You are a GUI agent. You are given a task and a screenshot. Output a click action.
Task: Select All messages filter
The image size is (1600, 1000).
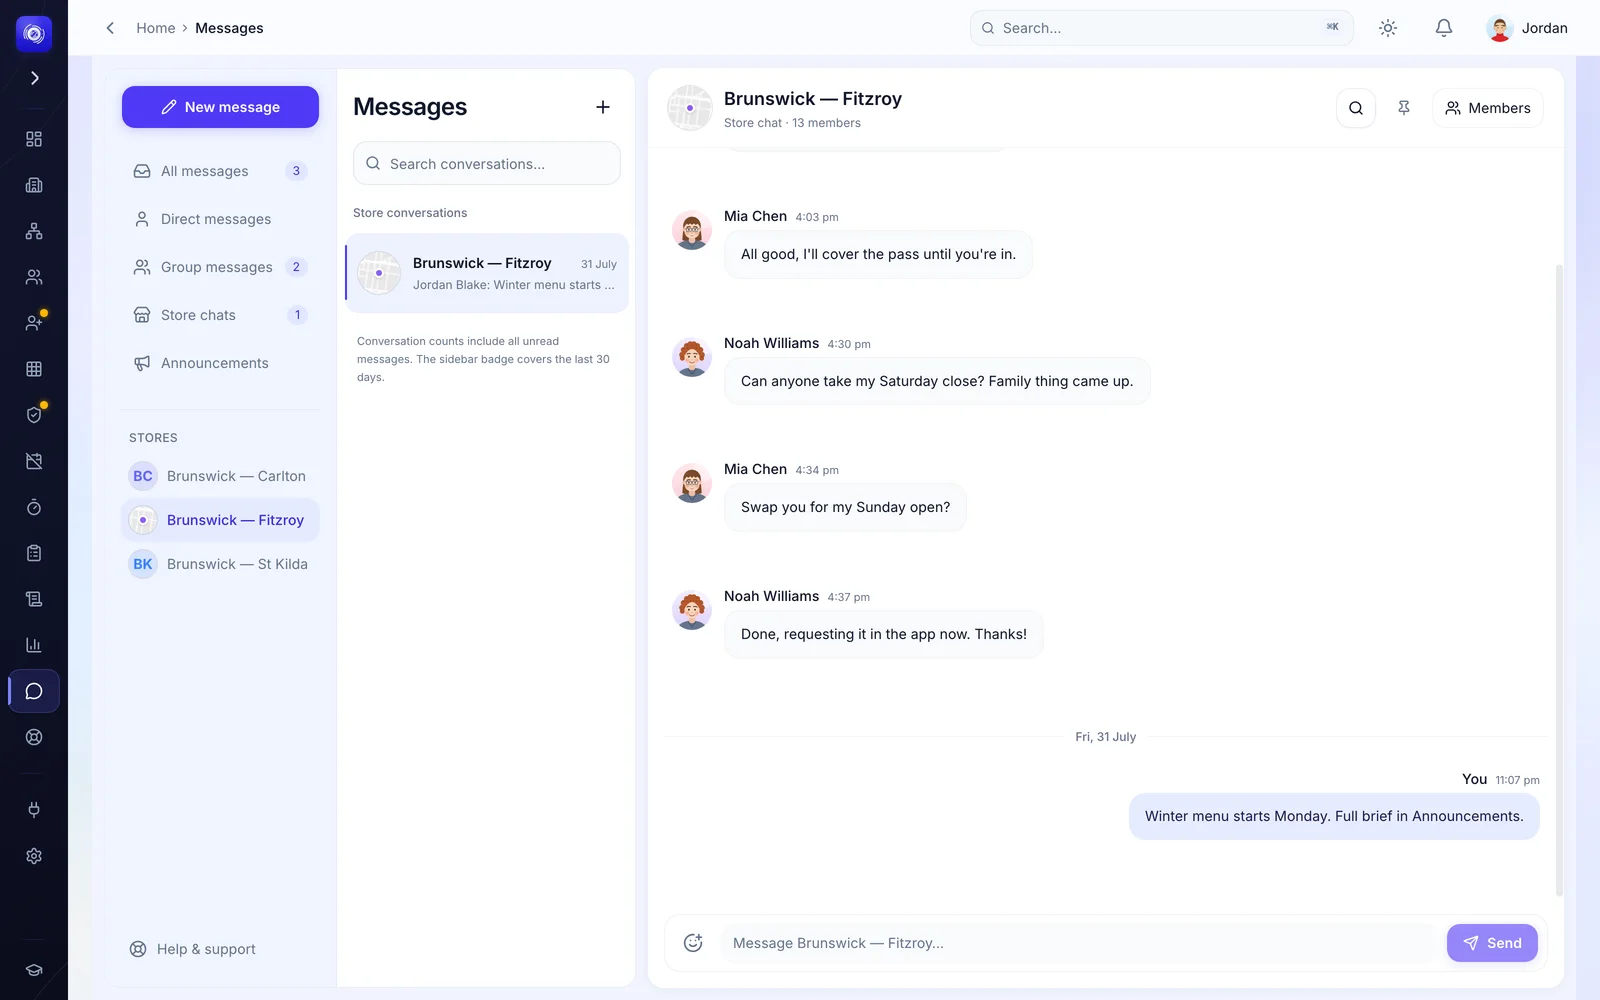220,171
